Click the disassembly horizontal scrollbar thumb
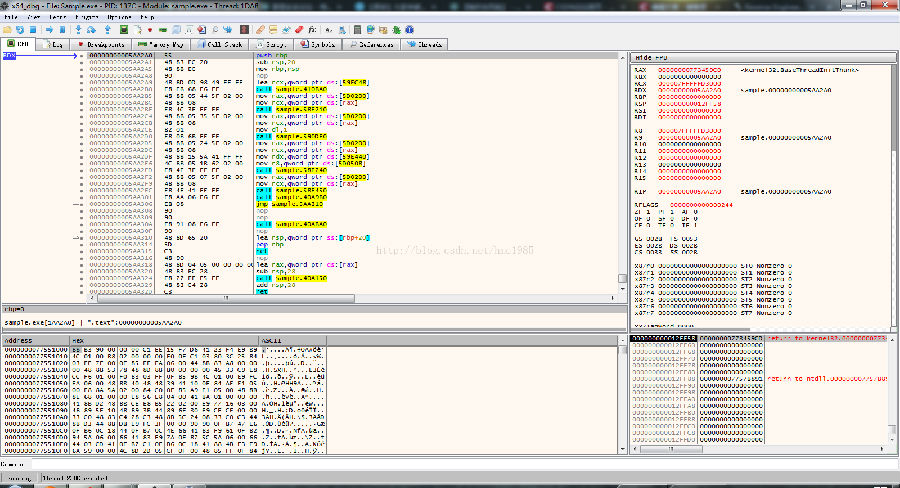This screenshot has width=900, height=488. 226,298
